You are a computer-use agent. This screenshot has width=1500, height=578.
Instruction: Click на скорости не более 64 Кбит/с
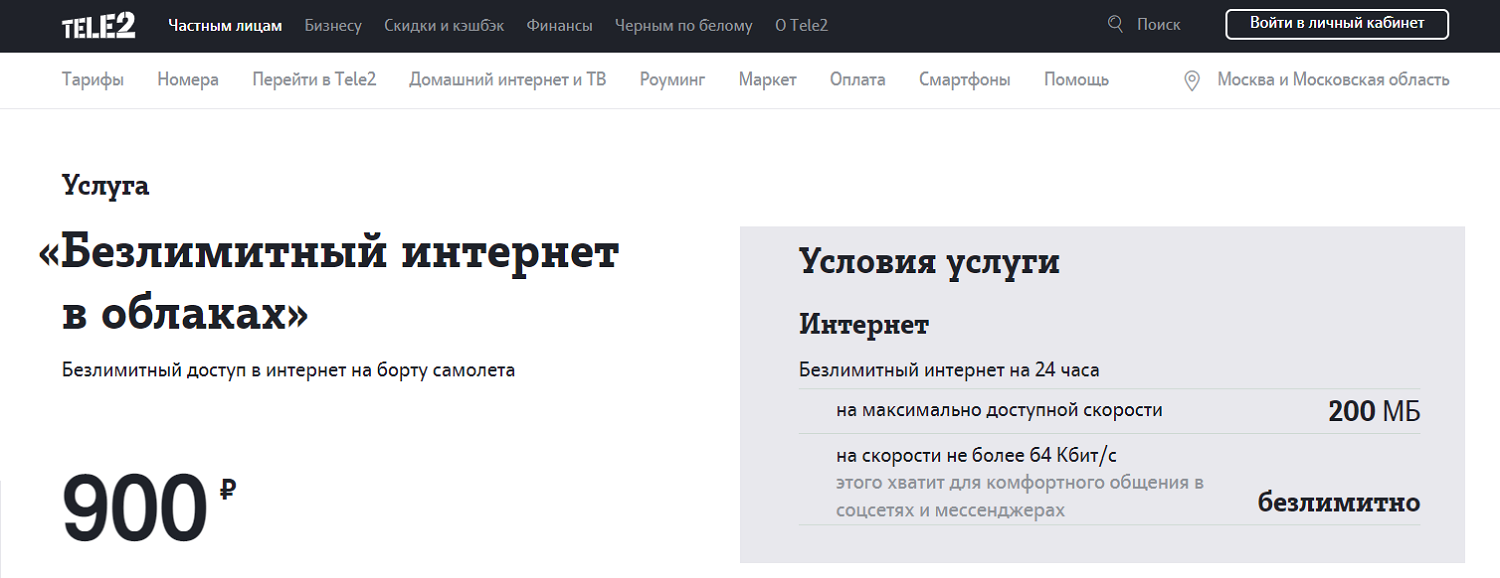pos(976,456)
